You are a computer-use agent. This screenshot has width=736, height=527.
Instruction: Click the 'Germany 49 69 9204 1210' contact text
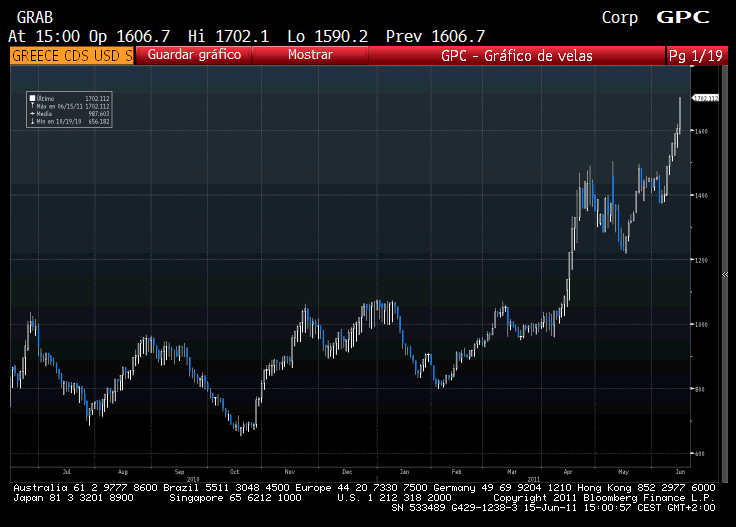502,488
